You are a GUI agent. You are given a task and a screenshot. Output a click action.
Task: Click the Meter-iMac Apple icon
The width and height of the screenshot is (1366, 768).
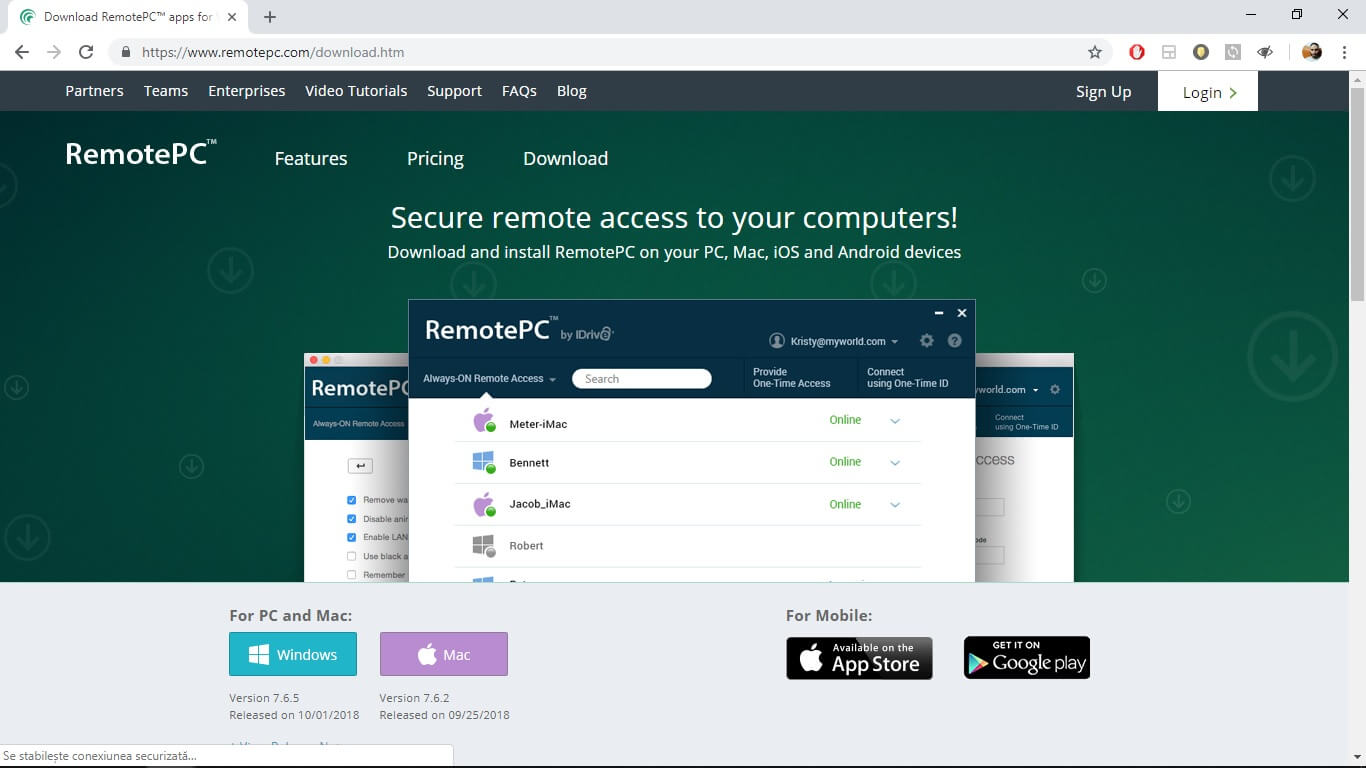[484, 421]
